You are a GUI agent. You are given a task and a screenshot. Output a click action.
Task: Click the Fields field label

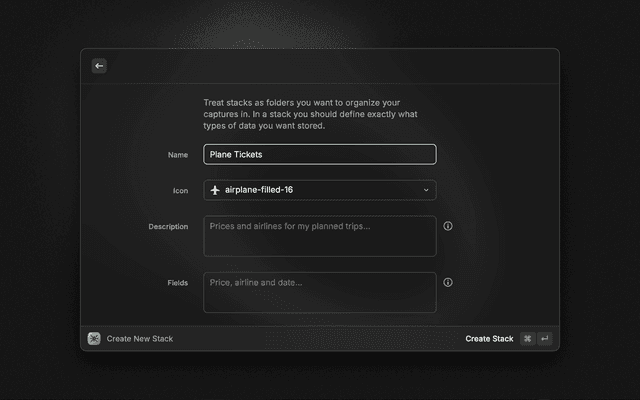[177, 283]
